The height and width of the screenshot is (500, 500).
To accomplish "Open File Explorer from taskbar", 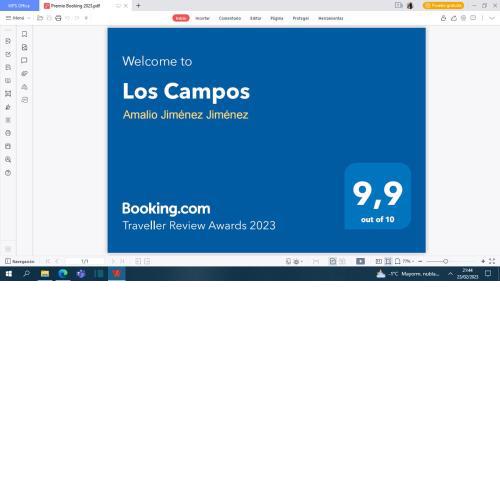I will [45, 274].
